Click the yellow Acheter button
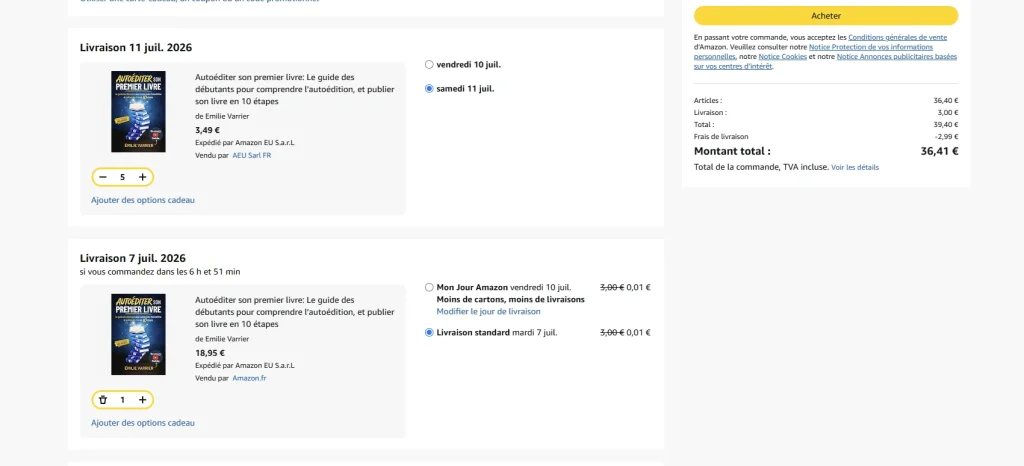This screenshot has width=1024, height=466. pyautogui.click(x=825, y=16)
